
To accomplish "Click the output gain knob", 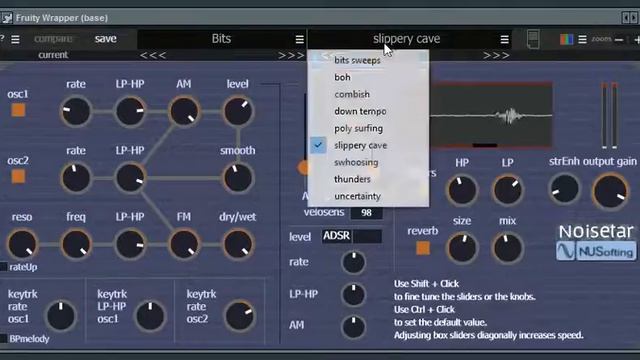I will pyautogui.click(x=610, y=191).
